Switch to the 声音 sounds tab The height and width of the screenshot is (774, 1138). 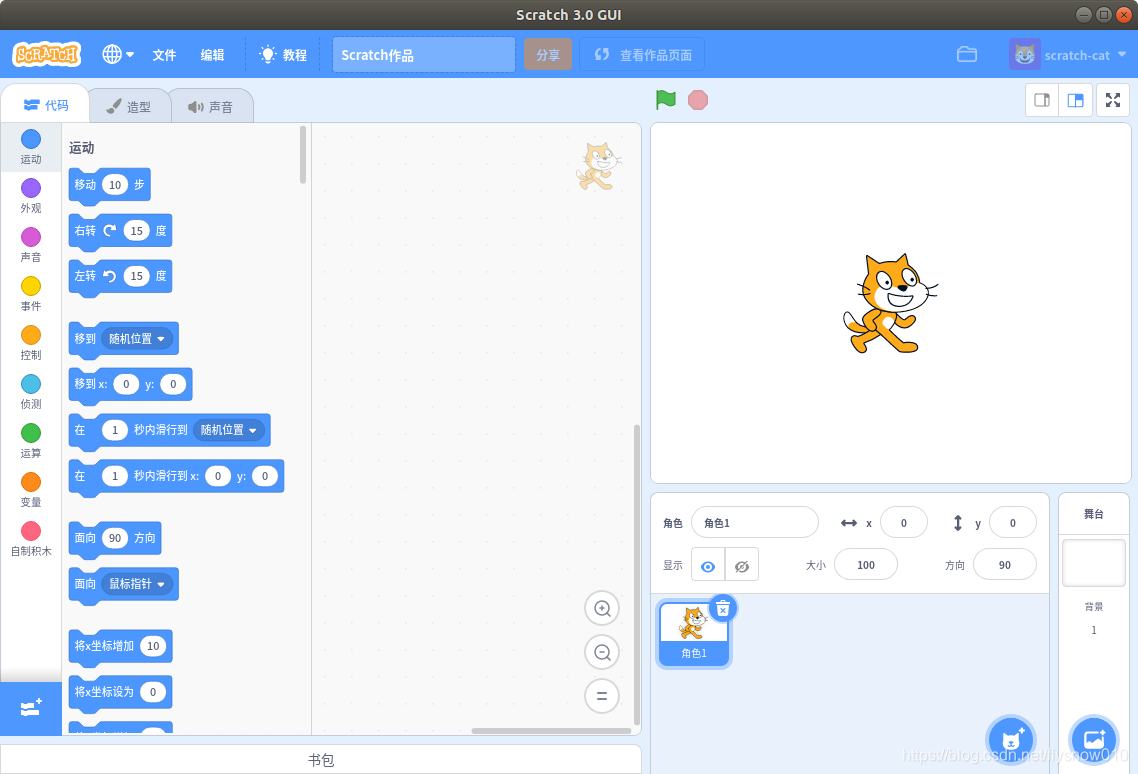tap(212, 107)
